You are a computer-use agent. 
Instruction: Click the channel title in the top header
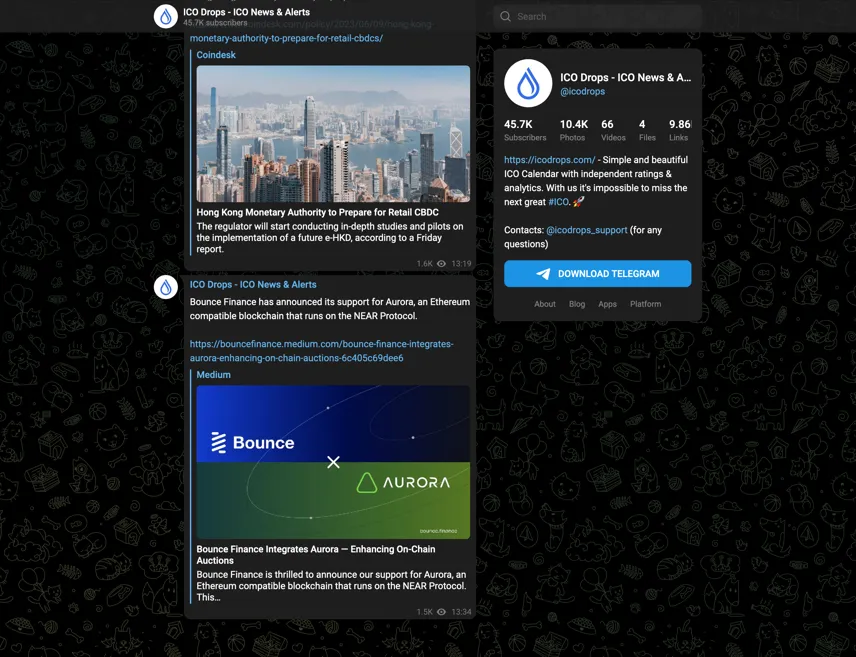click(246, 12)
